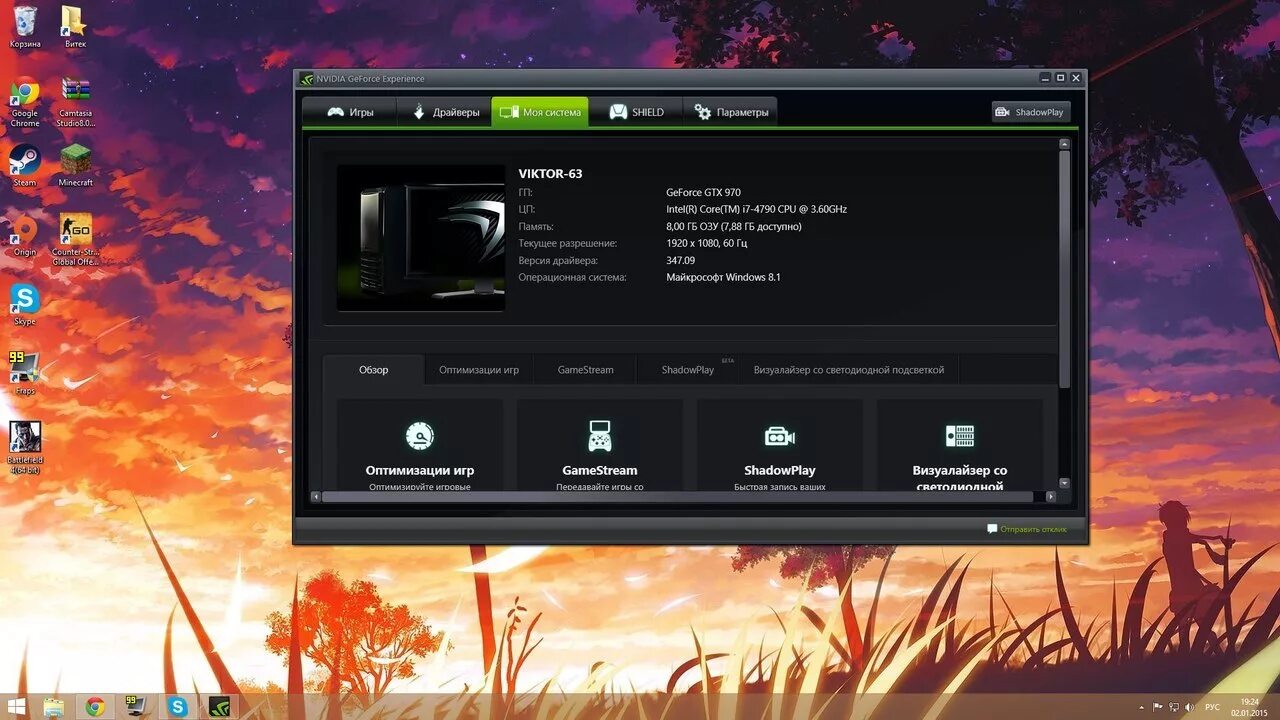The width and height of the screenshot is (1280, 720).
Task: Open the SHIELD tab
Action: click(x=636, y=112)
